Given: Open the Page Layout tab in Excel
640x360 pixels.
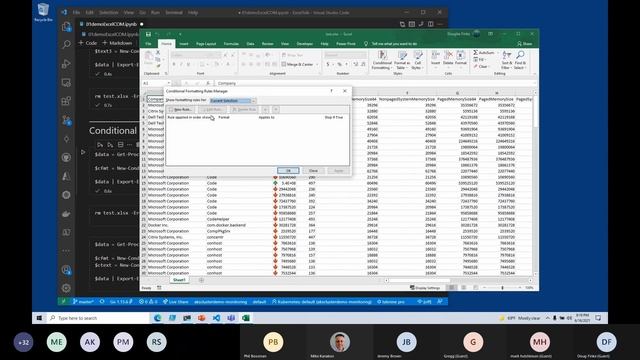Looking at the screenshot, I should click(206, 44).
